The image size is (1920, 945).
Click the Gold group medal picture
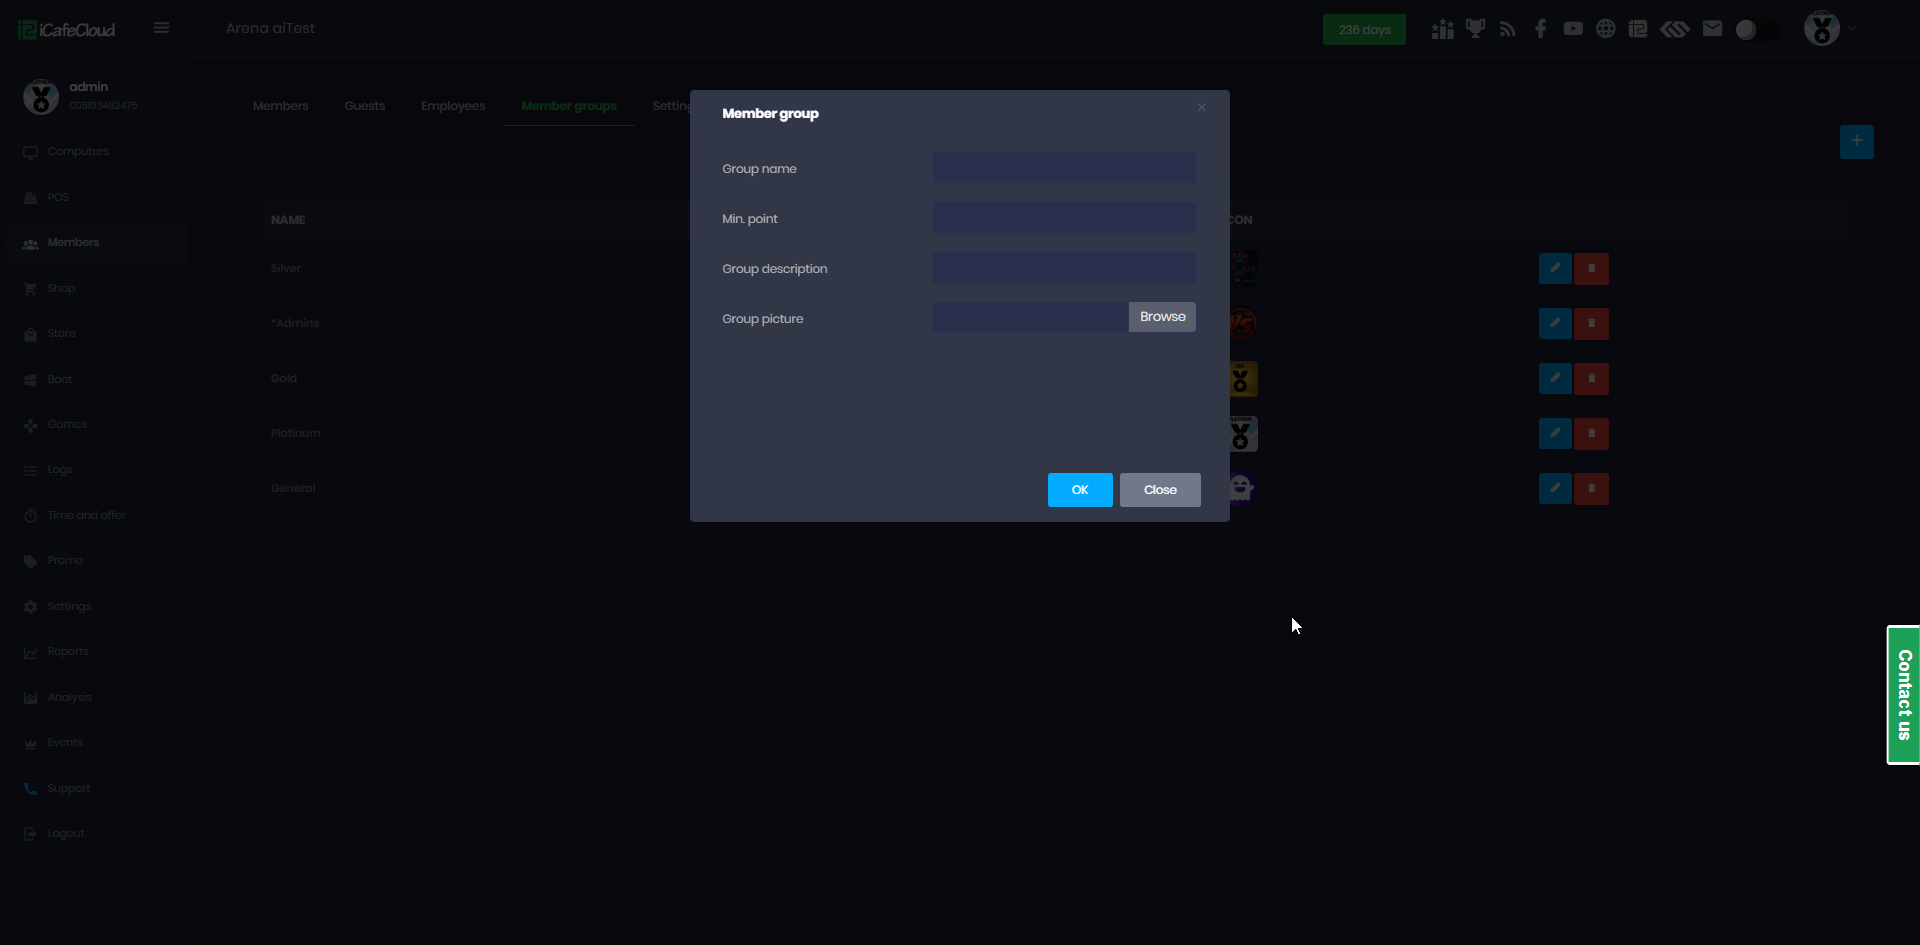point(1243,379)
